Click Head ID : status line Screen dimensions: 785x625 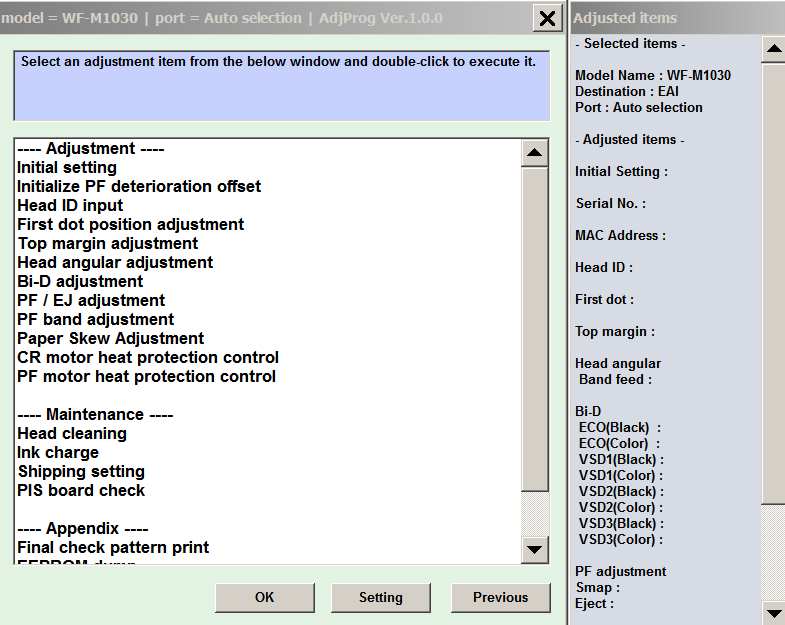point(604,268)
